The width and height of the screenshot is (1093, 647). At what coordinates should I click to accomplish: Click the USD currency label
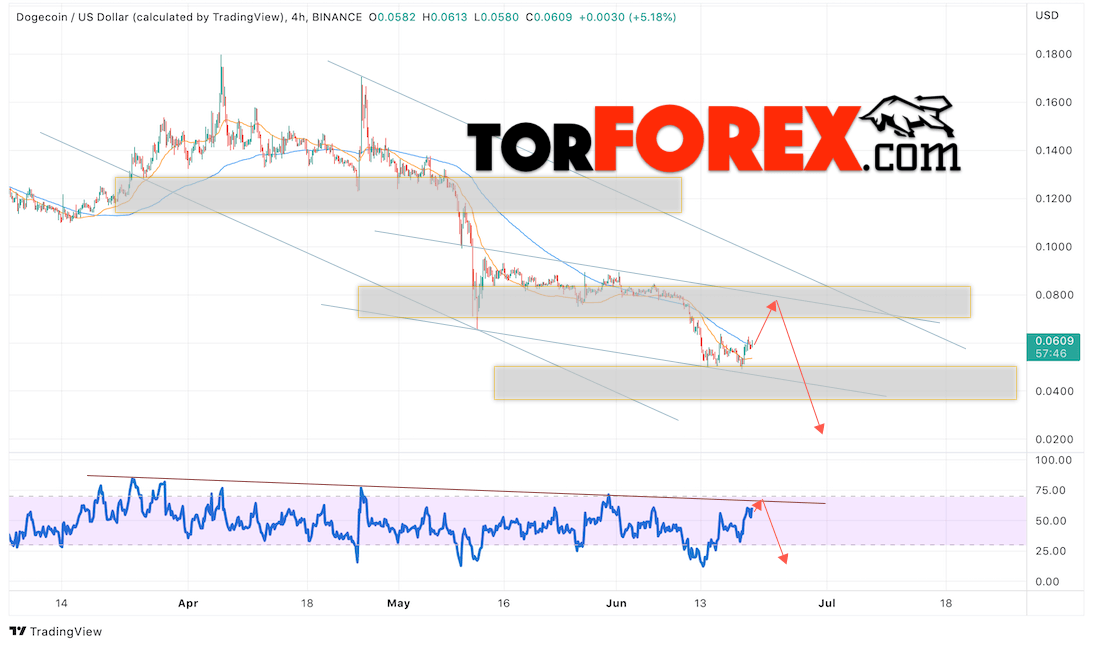pos(1047,15)
